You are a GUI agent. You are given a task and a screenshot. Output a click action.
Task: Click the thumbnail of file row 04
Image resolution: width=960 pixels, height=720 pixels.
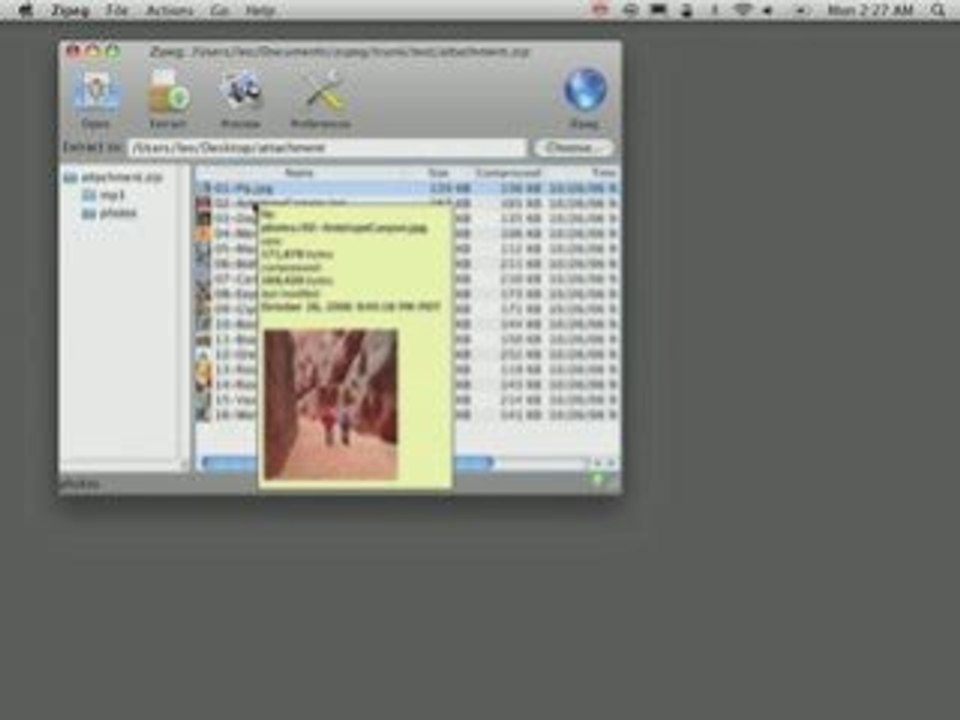[204, 233]
